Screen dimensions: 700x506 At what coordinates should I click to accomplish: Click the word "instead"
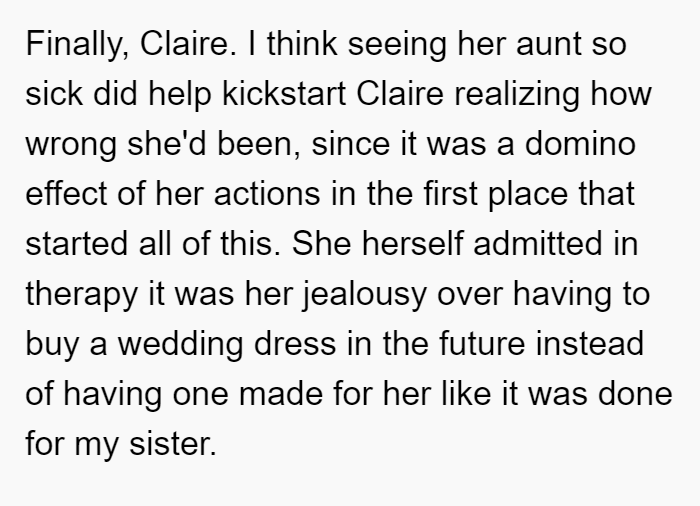click(x=589, y=344)
